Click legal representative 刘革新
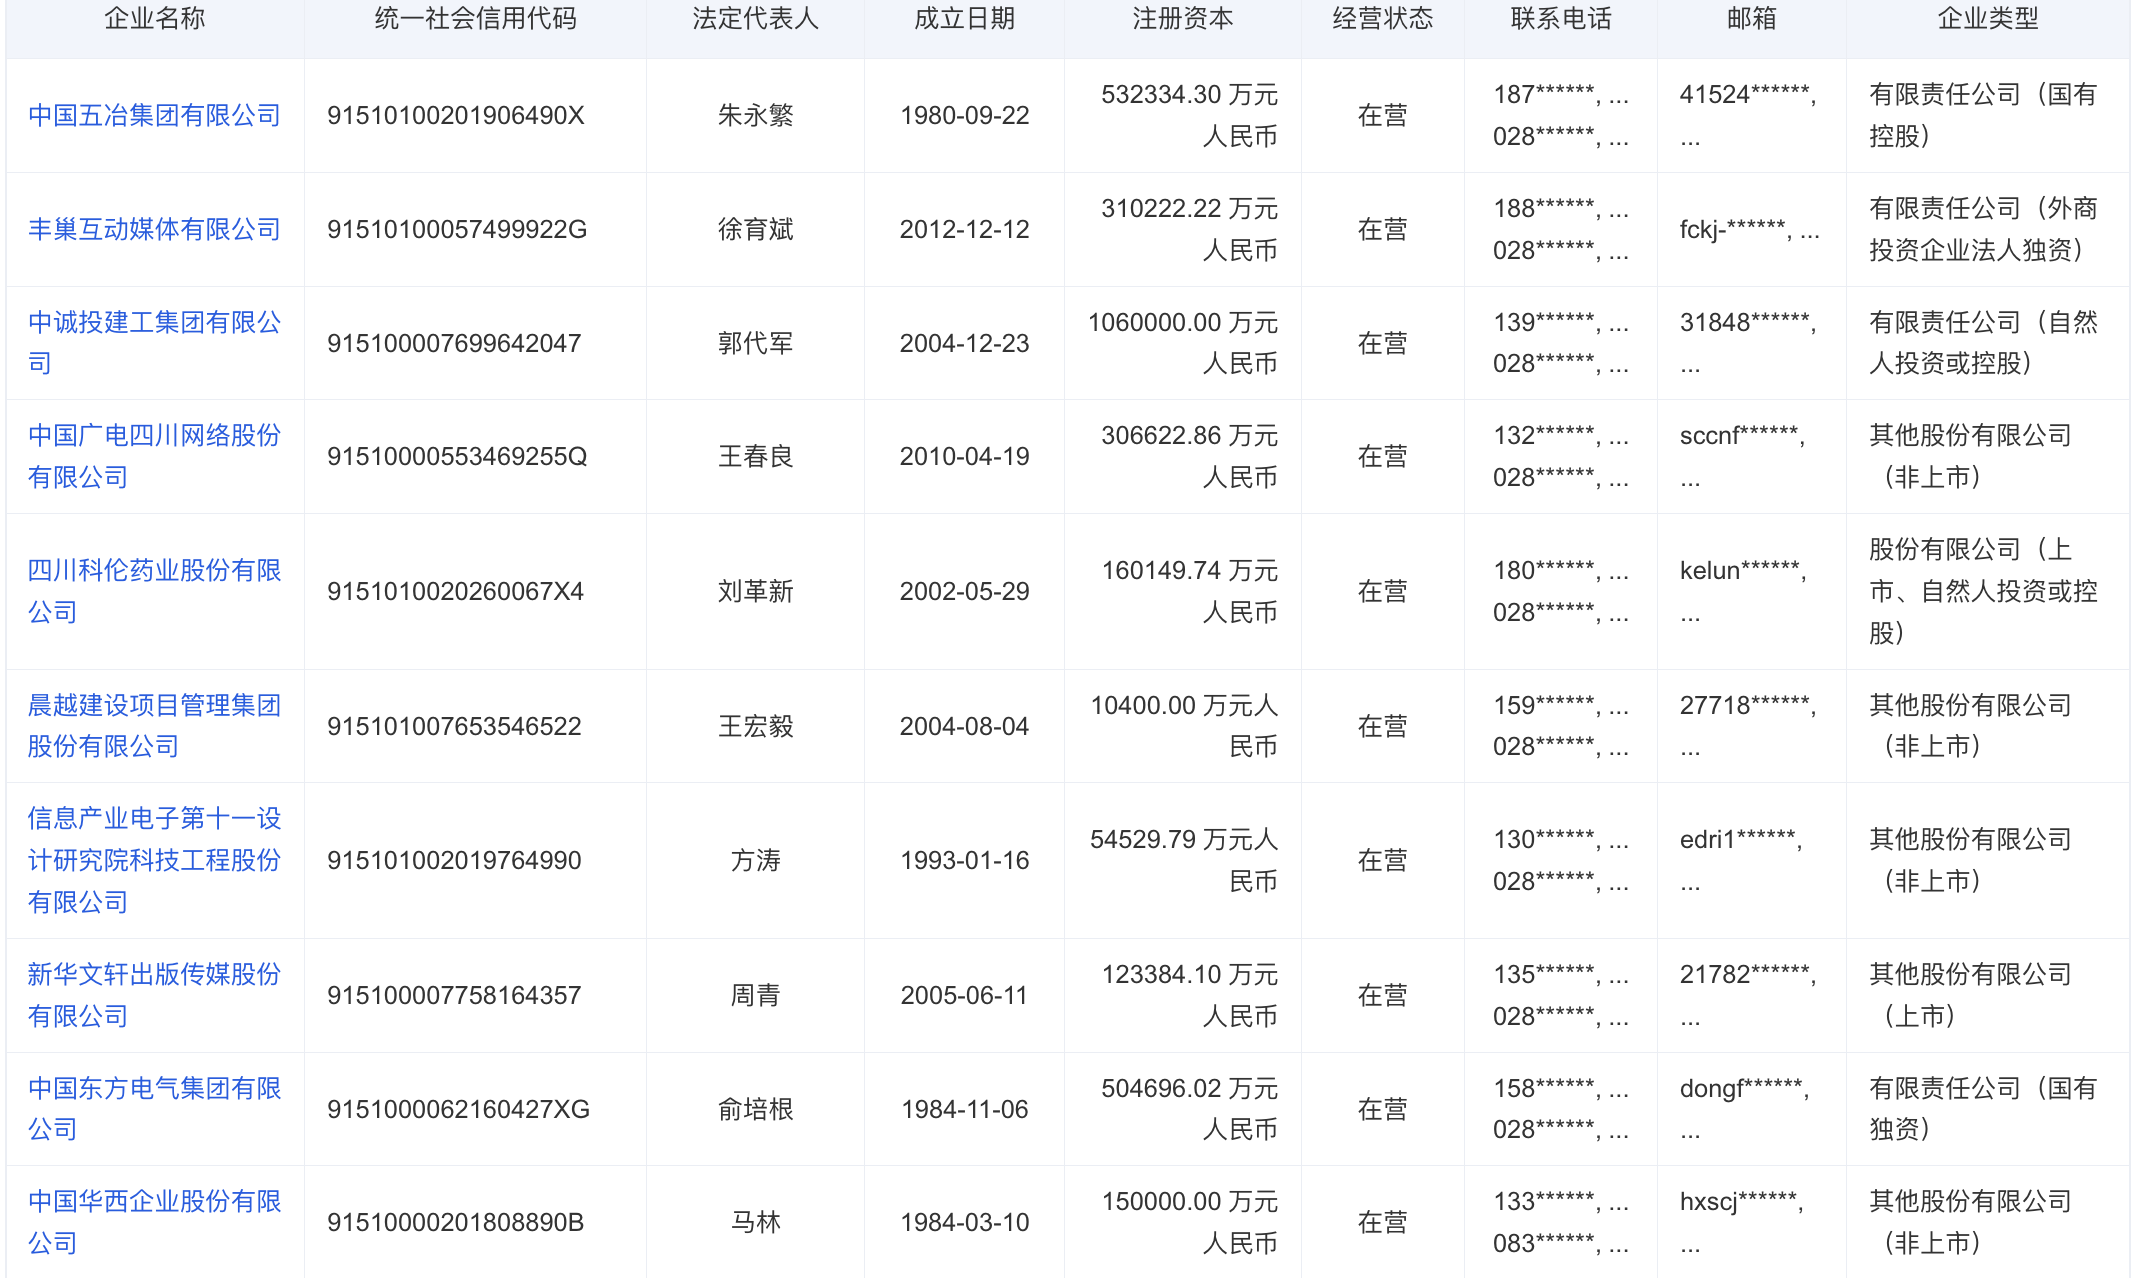Screen dimensions: 2132x1278 click(x=755, y=591)
